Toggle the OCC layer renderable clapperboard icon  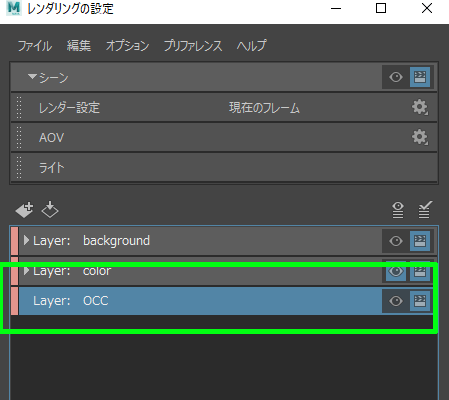[x=420, y=301]
